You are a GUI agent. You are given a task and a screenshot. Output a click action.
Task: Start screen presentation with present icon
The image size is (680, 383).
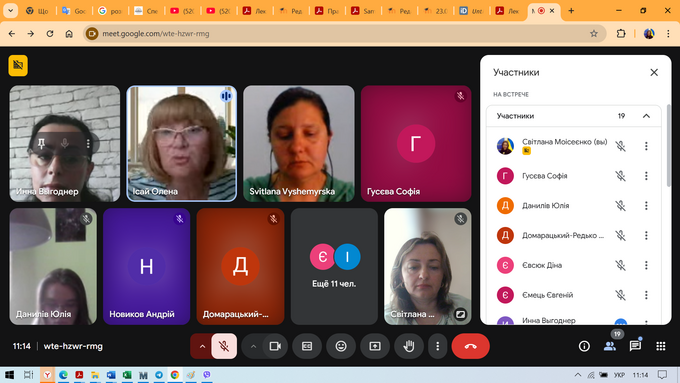pyautogui.click(x=375, y=346)
